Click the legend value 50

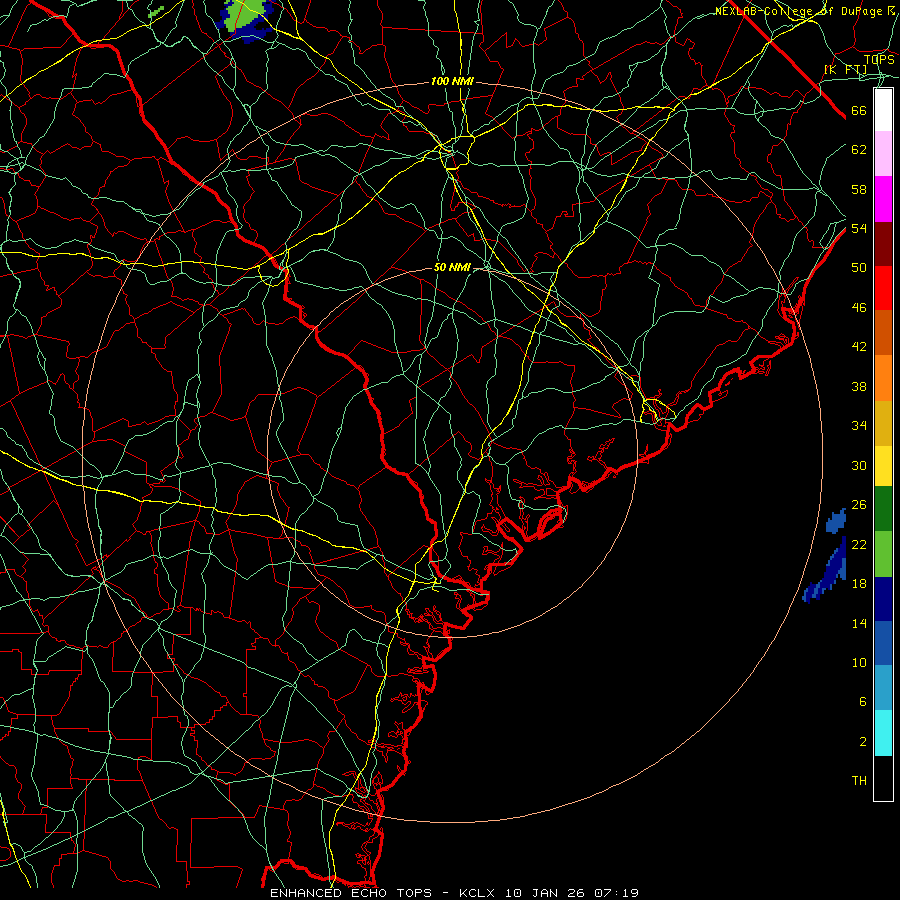859,268
